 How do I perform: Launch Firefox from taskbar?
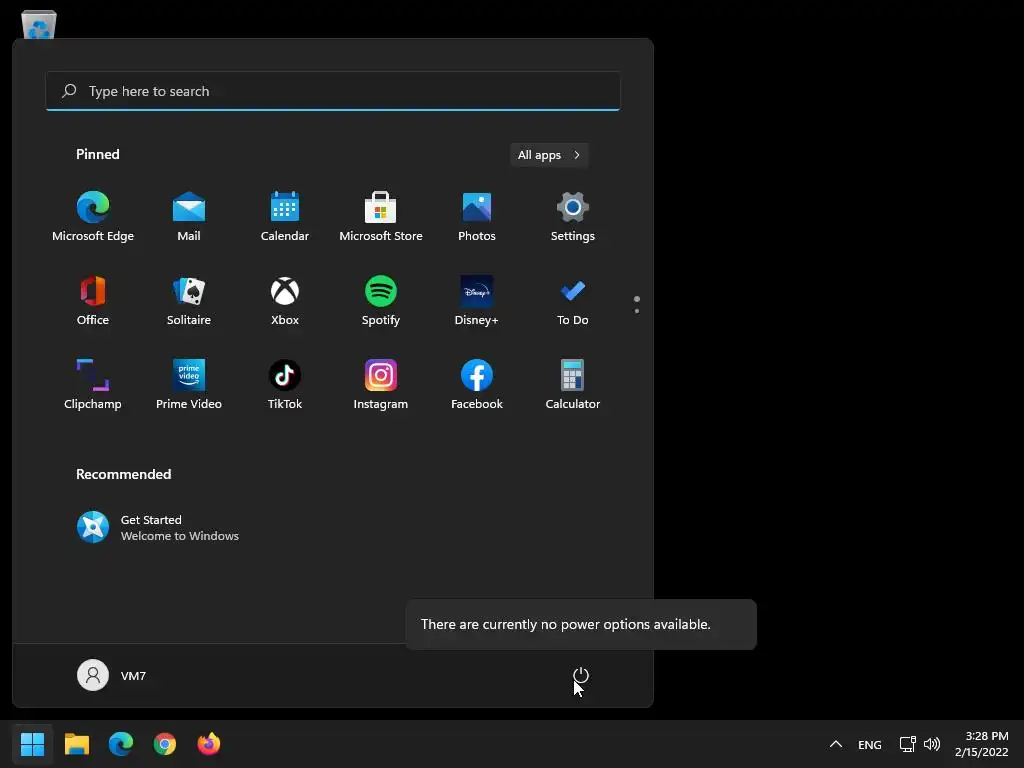coord(209,744)
